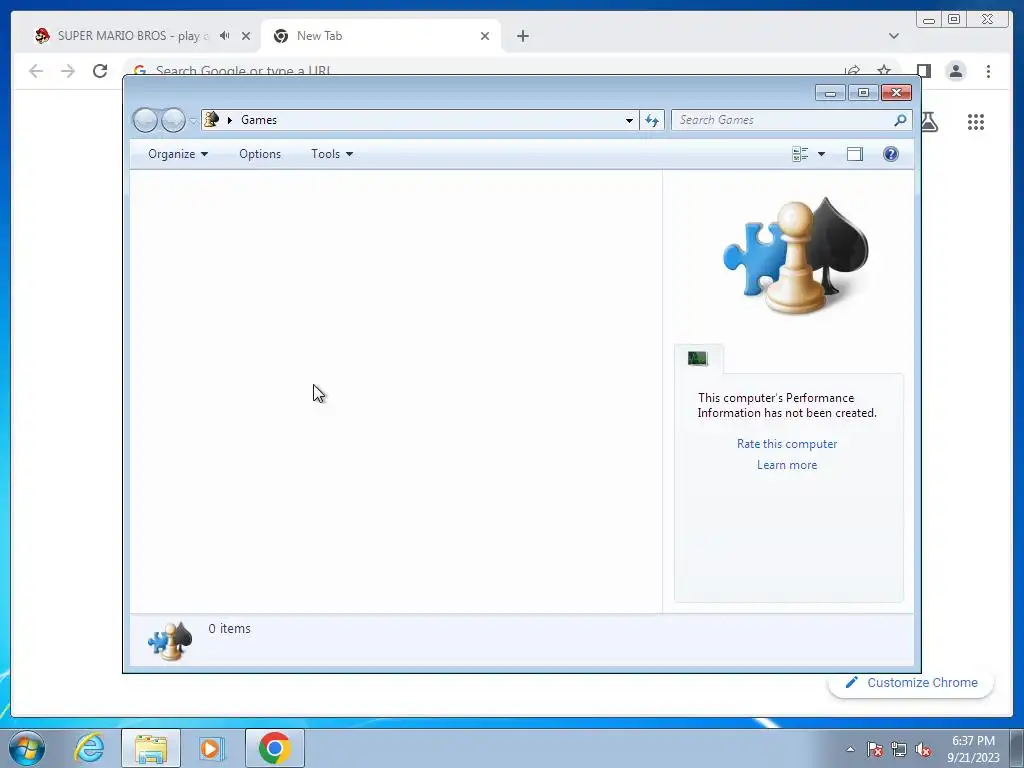Click Chrome's back navigation arrow
This screenshot has width=1024, height=768.
(36, 71)
